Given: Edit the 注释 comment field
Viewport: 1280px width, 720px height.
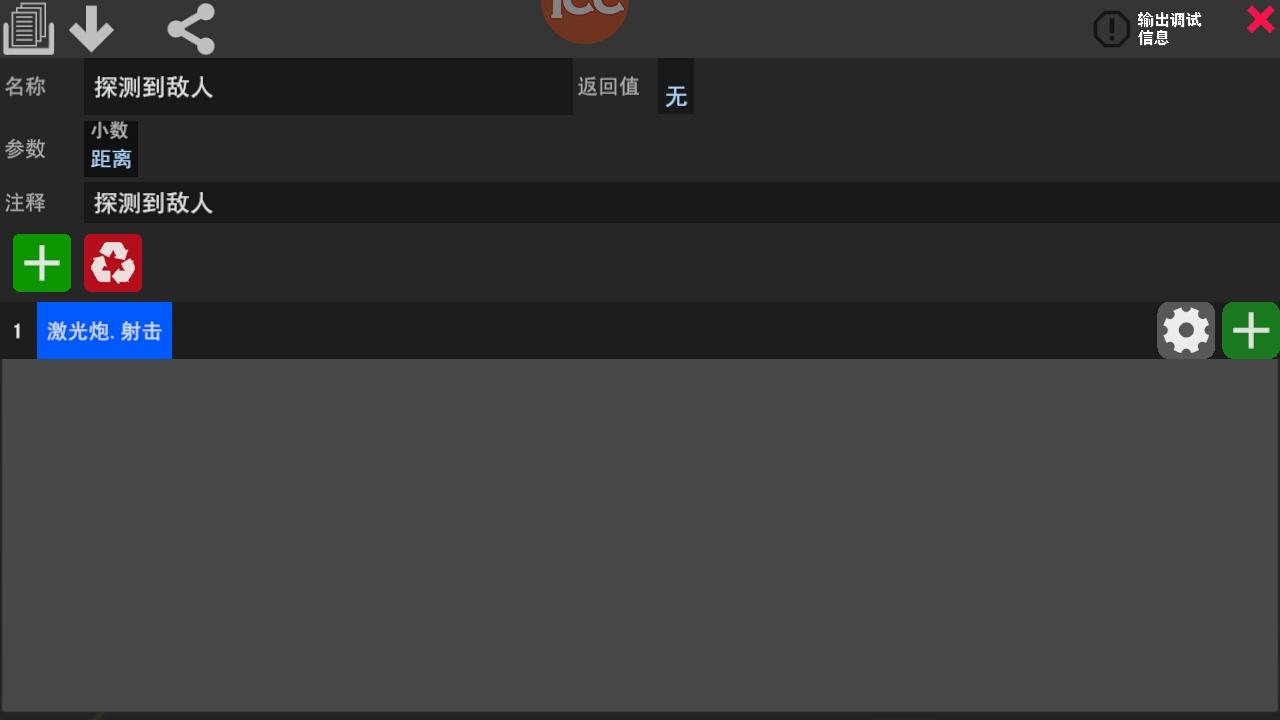Looking at the screenshot, I should (681, 203).
